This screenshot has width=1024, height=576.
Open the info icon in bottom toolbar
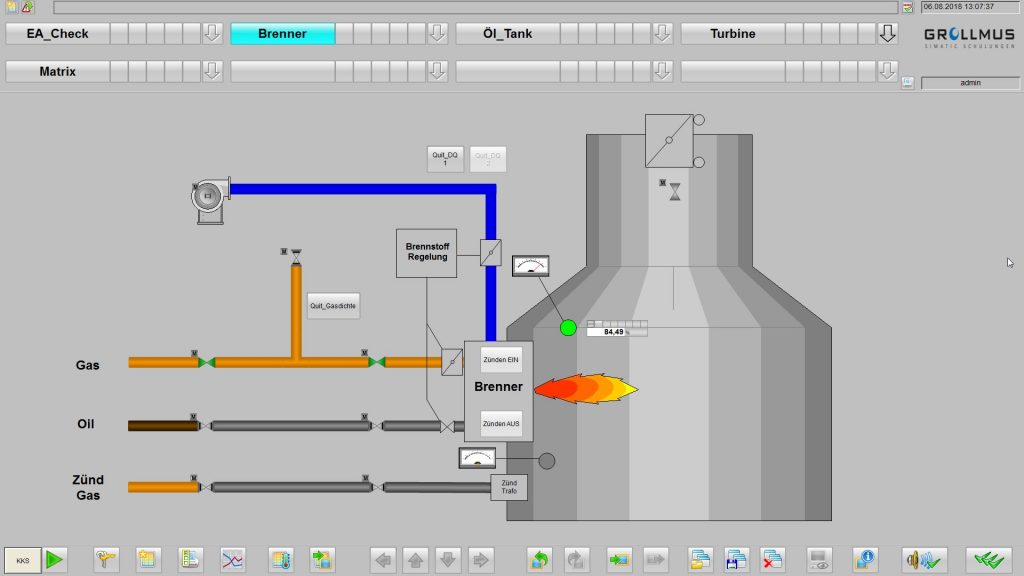(x=865, y=560)
